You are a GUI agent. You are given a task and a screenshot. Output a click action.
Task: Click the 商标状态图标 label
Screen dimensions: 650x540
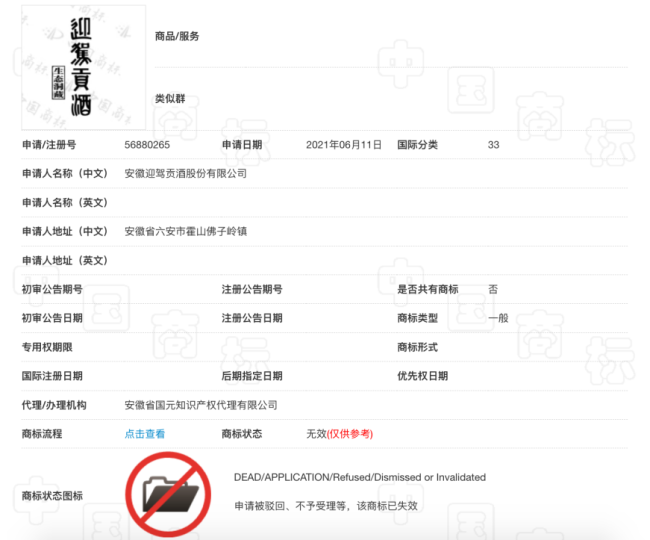pos(52,496)
